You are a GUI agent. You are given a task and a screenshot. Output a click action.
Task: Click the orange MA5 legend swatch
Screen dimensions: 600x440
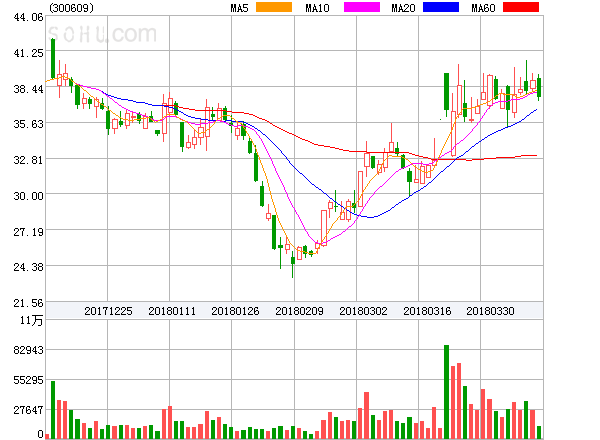tap(274, 7)
